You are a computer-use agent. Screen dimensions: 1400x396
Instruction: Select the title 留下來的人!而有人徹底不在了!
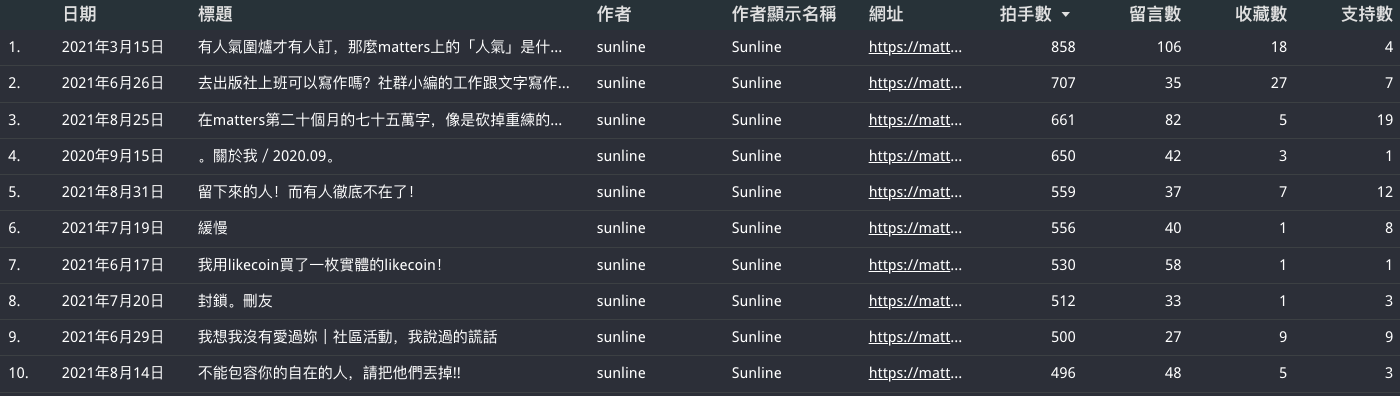[306, 192]
